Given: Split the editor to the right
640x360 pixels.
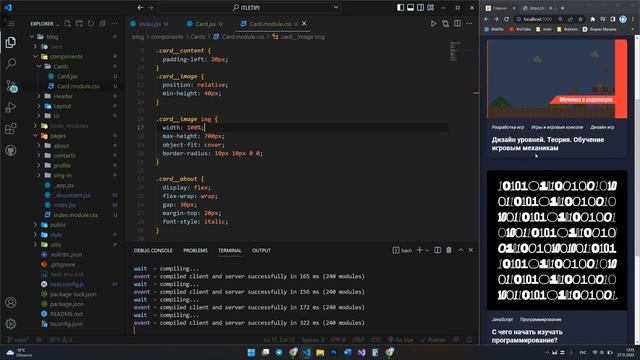Looking at the screenshot, I should (x=458, y=24).
